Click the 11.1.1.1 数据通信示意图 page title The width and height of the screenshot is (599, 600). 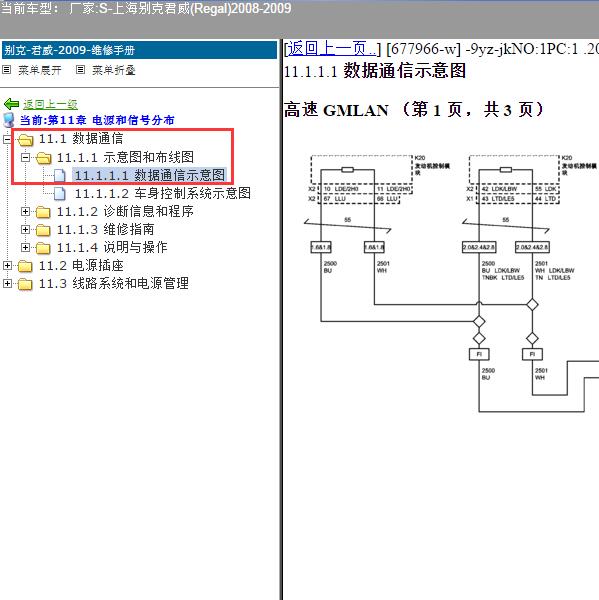tap(375, 71)
